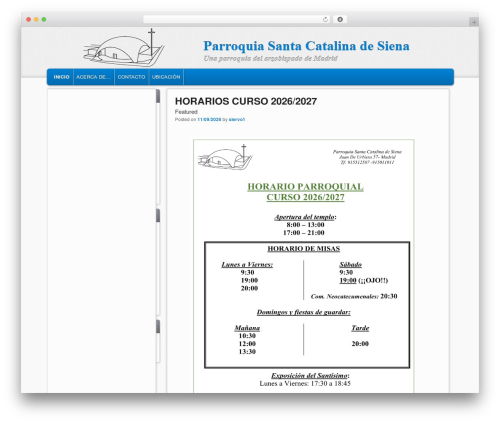Click the Sunday 13:30 mass time

click(x=247, y=352)
